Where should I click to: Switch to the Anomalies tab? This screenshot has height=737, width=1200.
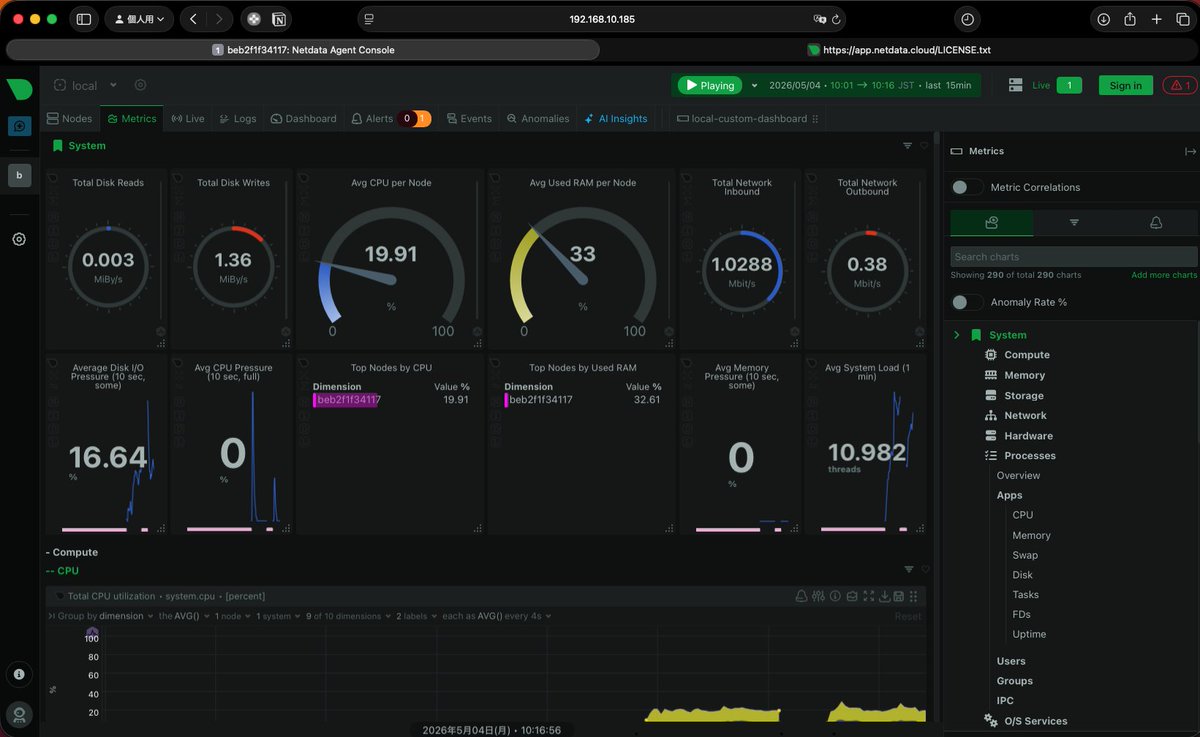click(x=537, y=118)
